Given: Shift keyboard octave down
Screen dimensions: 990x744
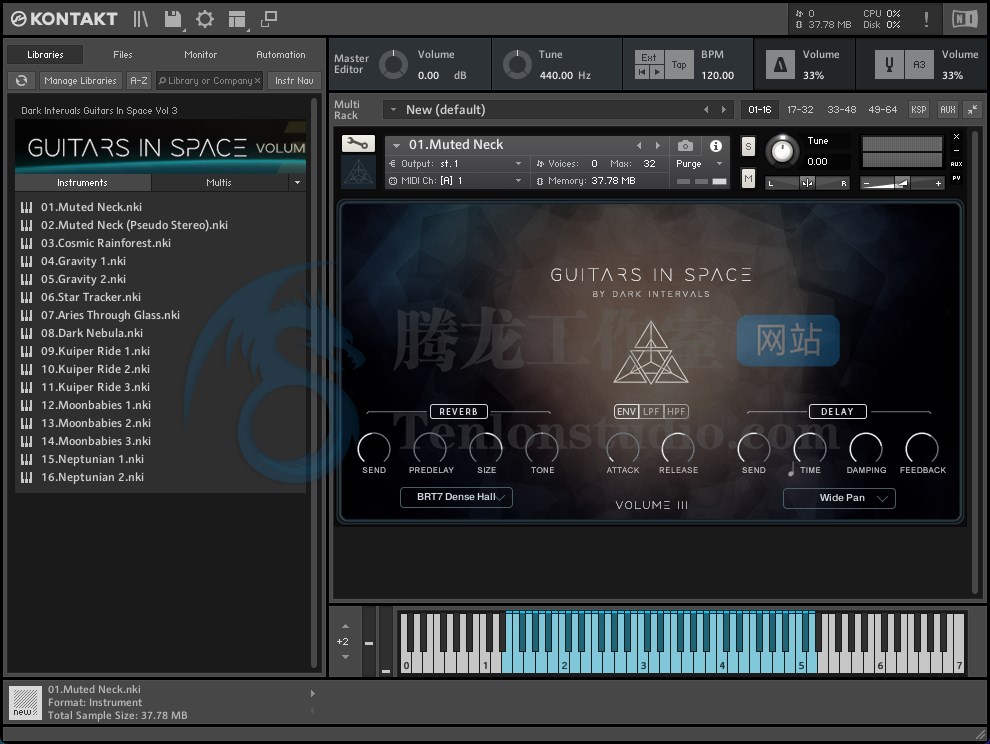Looking at the screenshot, I should 345,657.
